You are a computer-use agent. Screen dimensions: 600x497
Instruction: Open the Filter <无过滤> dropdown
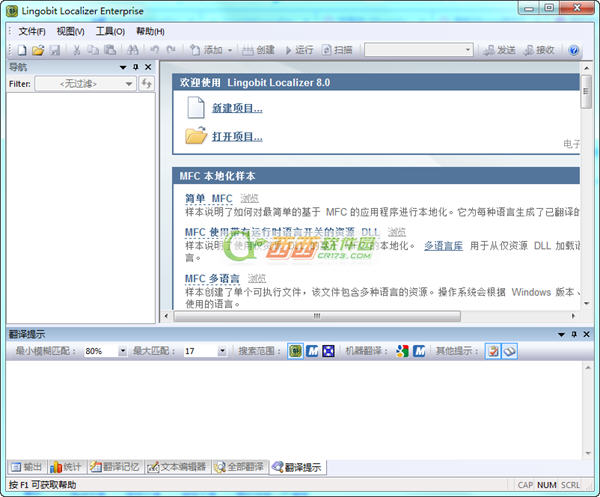85,83
